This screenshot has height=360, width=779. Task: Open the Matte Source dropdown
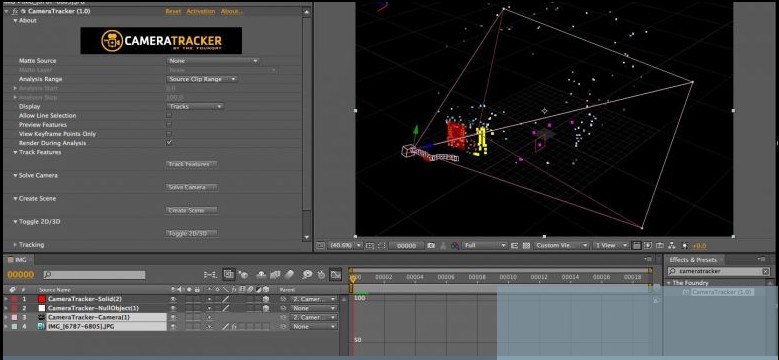click(x=213, y=61)
